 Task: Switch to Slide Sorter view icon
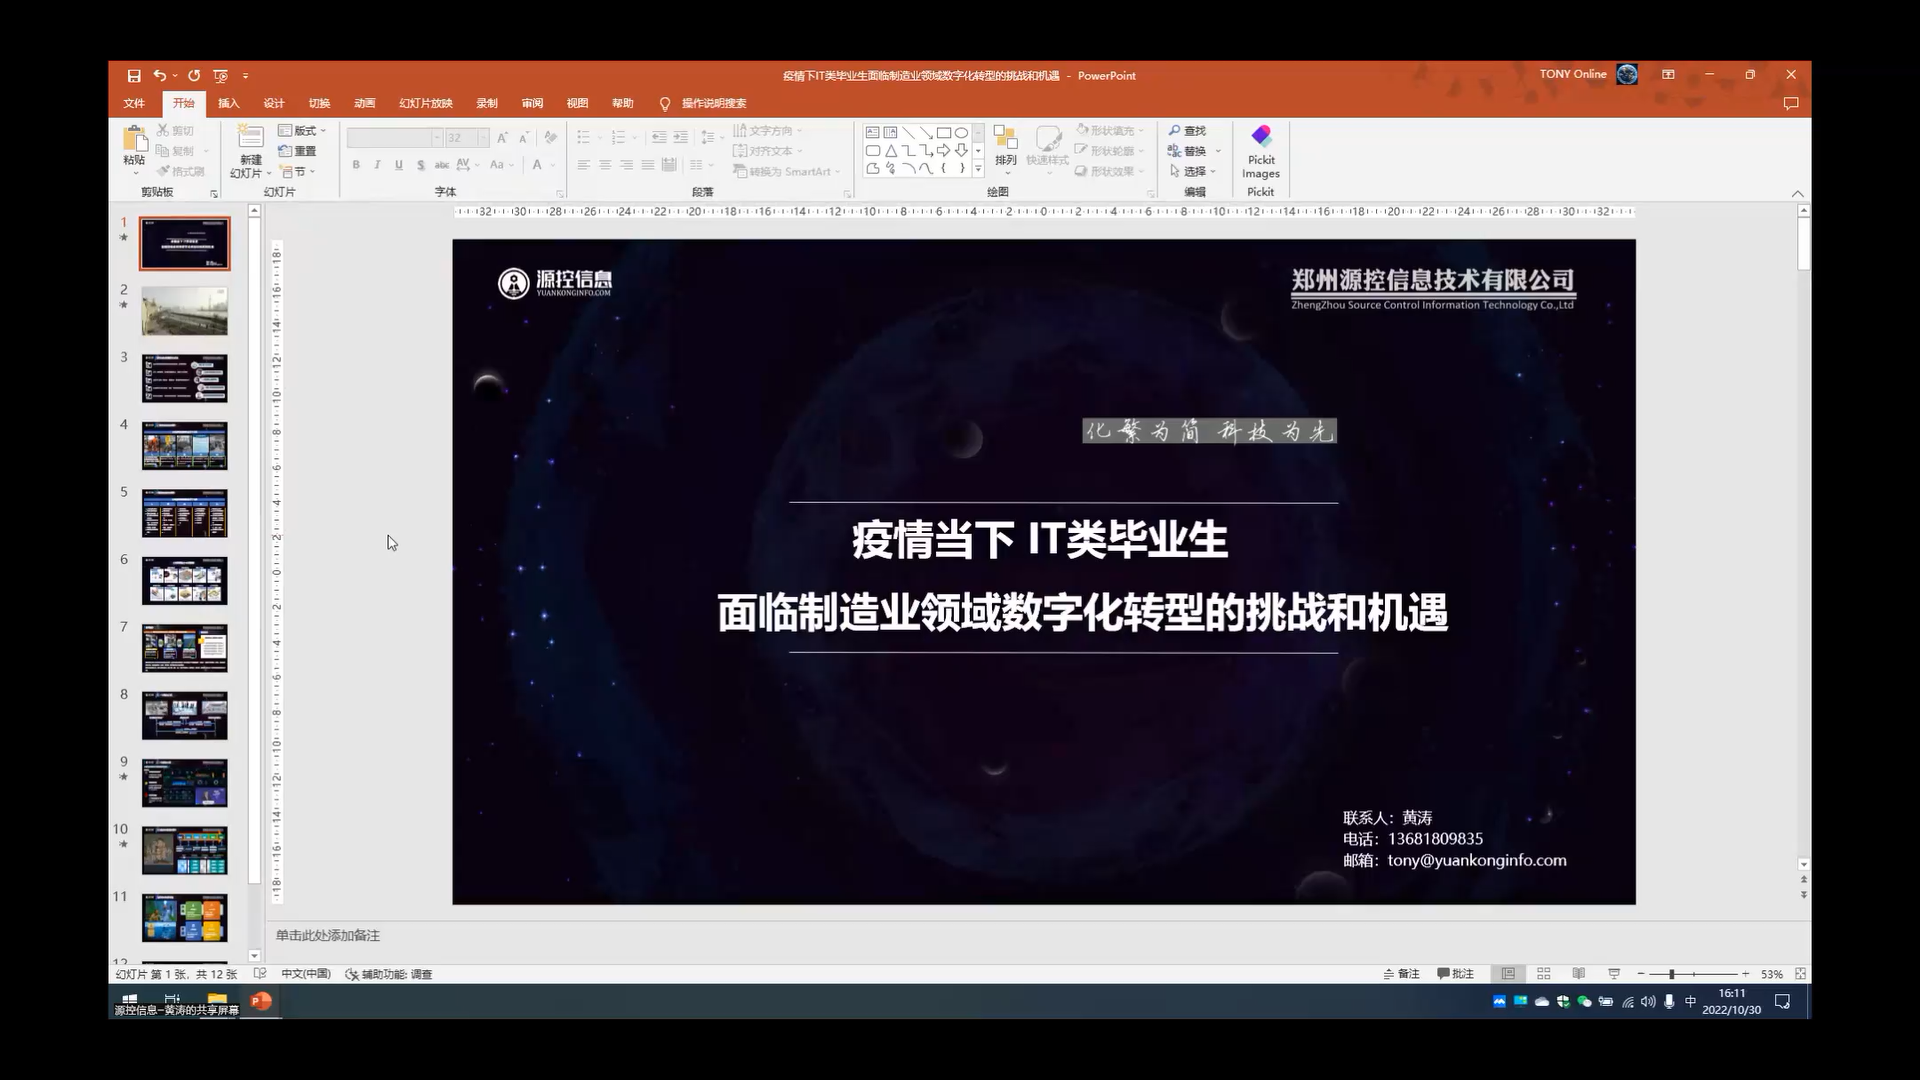(x=1544, y=974)
